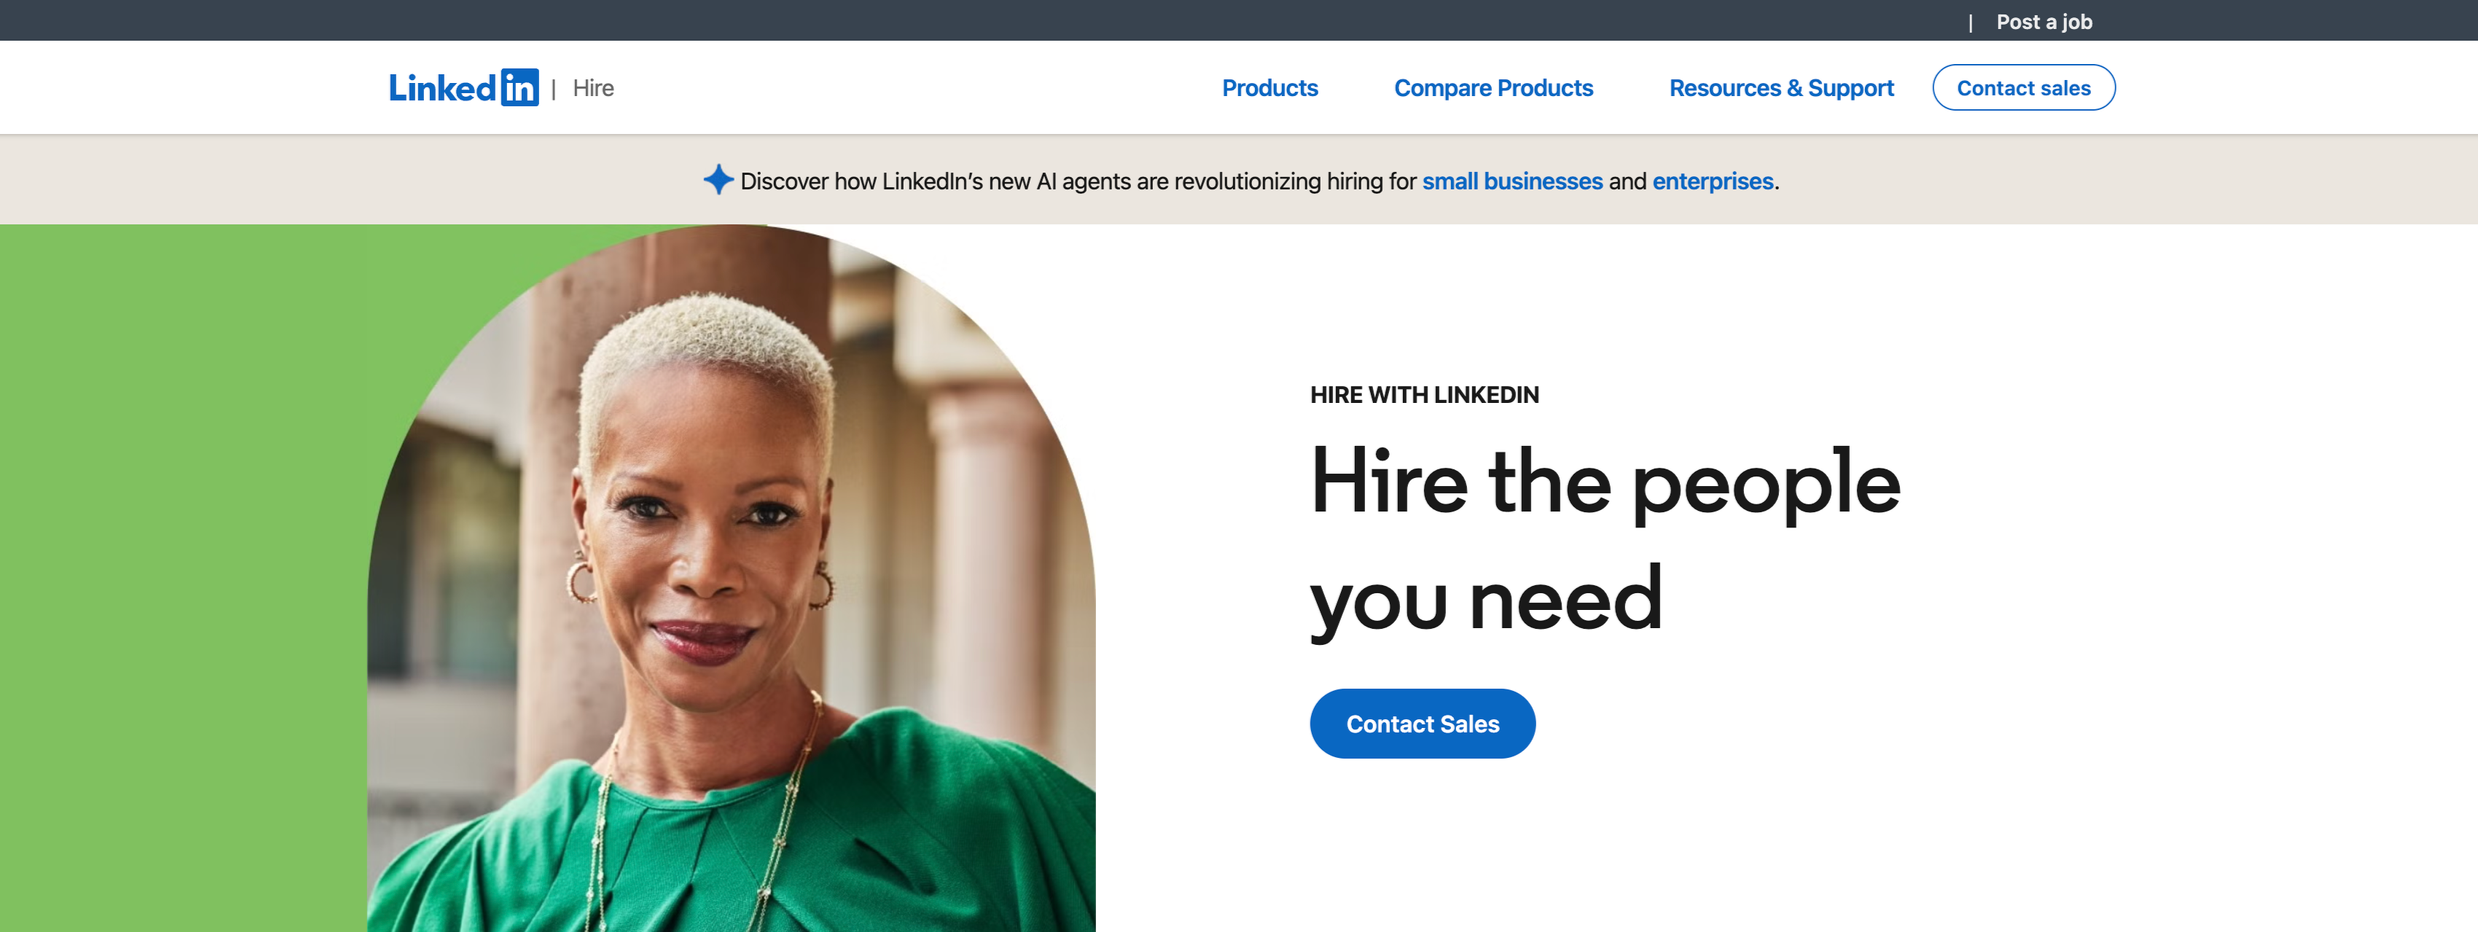This screenshot has width=2478, height=932.
Task: Click the LinkedIn logo in header
Action: (464, 88)
